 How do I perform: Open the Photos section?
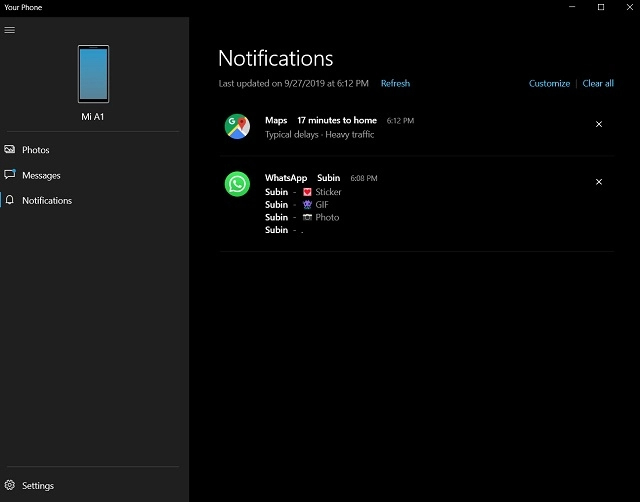pyautogui.click(x=35, y=150)
